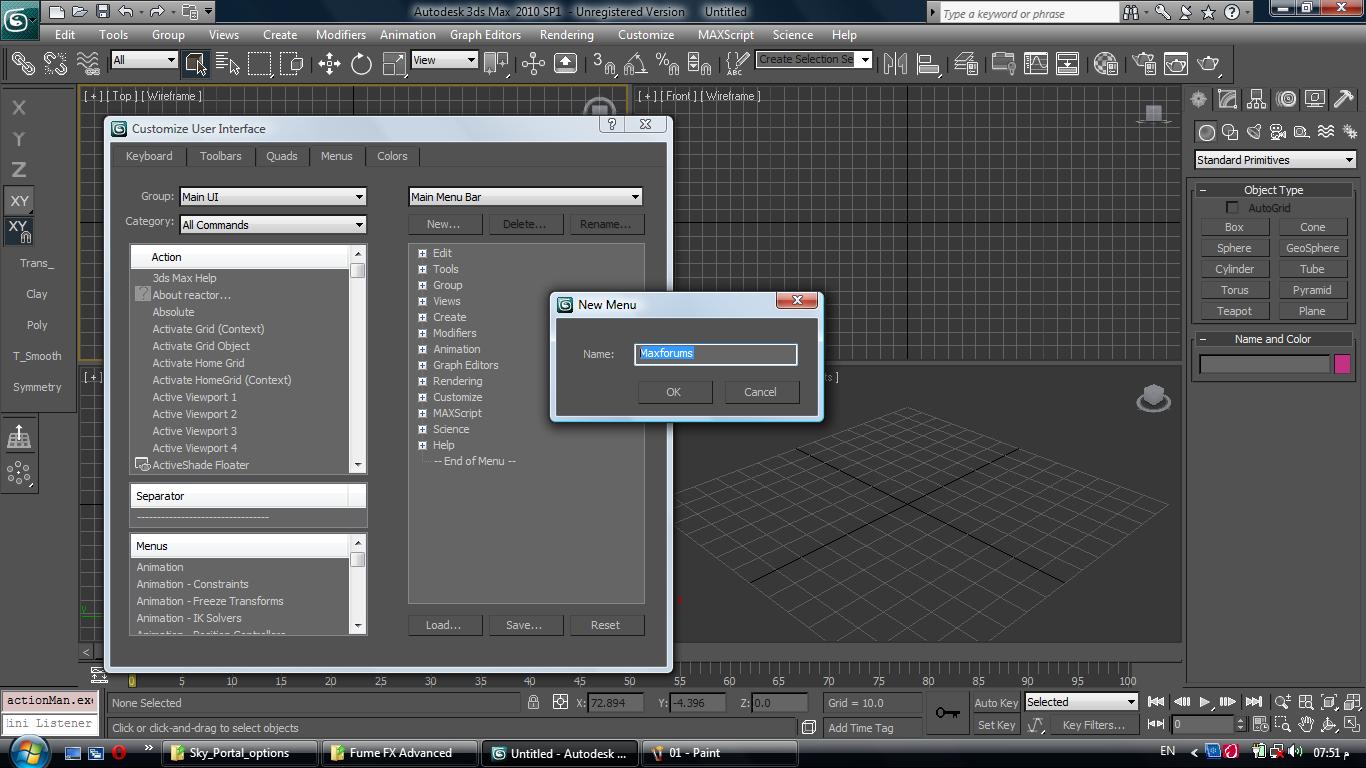Click the Align tool icon

pyautogui.click(x=928, y=64)
